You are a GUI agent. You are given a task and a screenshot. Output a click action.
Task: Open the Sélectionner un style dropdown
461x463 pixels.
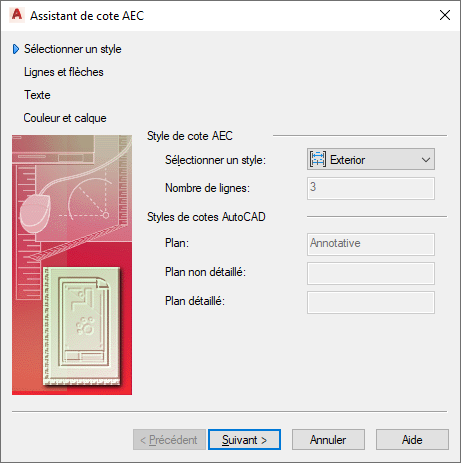pos(371,159)
